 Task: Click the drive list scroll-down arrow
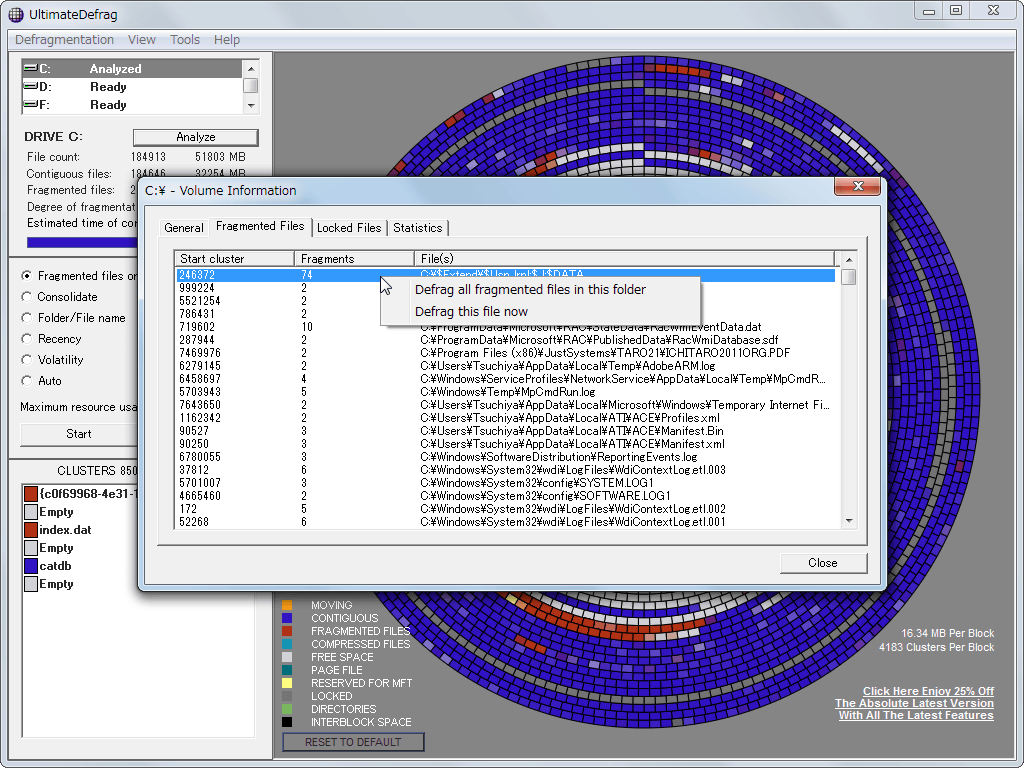[x=251, y=105]
